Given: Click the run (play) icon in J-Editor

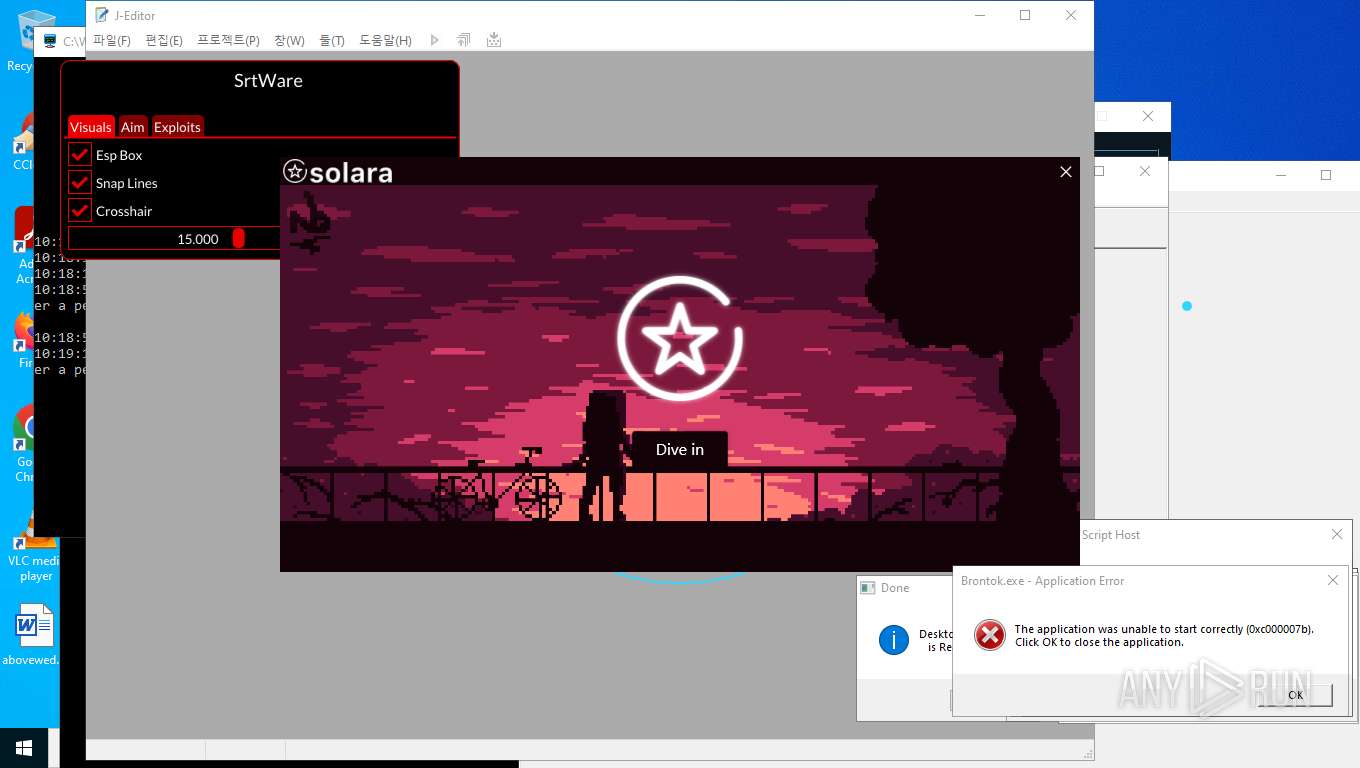Looking at the screenshot, I should pos(434,40).
